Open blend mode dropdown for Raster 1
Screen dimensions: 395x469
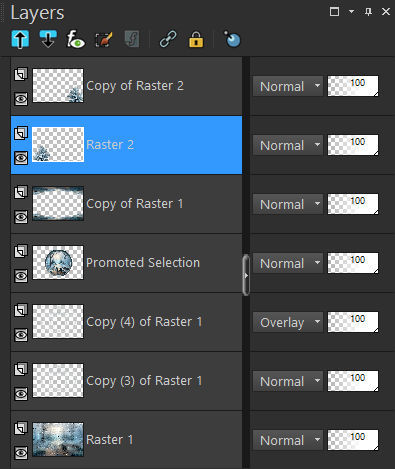pyautogui.click(x=288, y=440)
